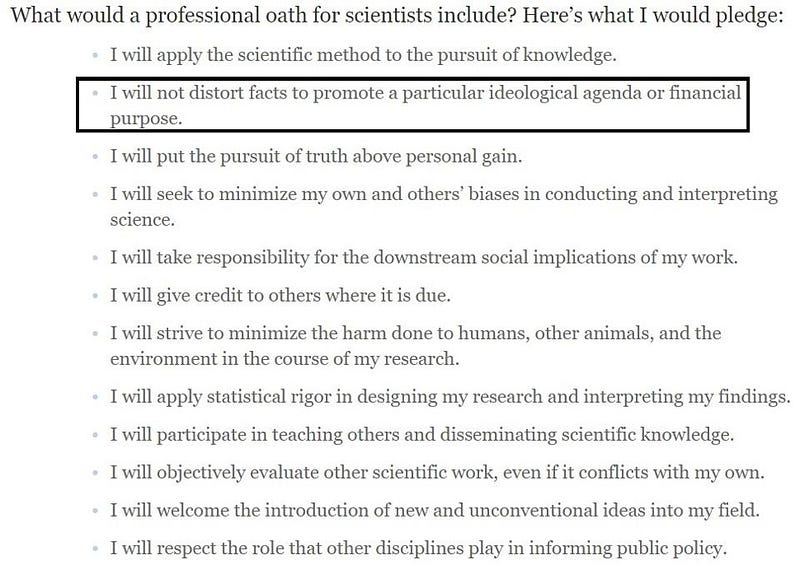Click the pledge respecting other disciplines
800x565 pixels.
pyautogui.click(x=418, y=548)
